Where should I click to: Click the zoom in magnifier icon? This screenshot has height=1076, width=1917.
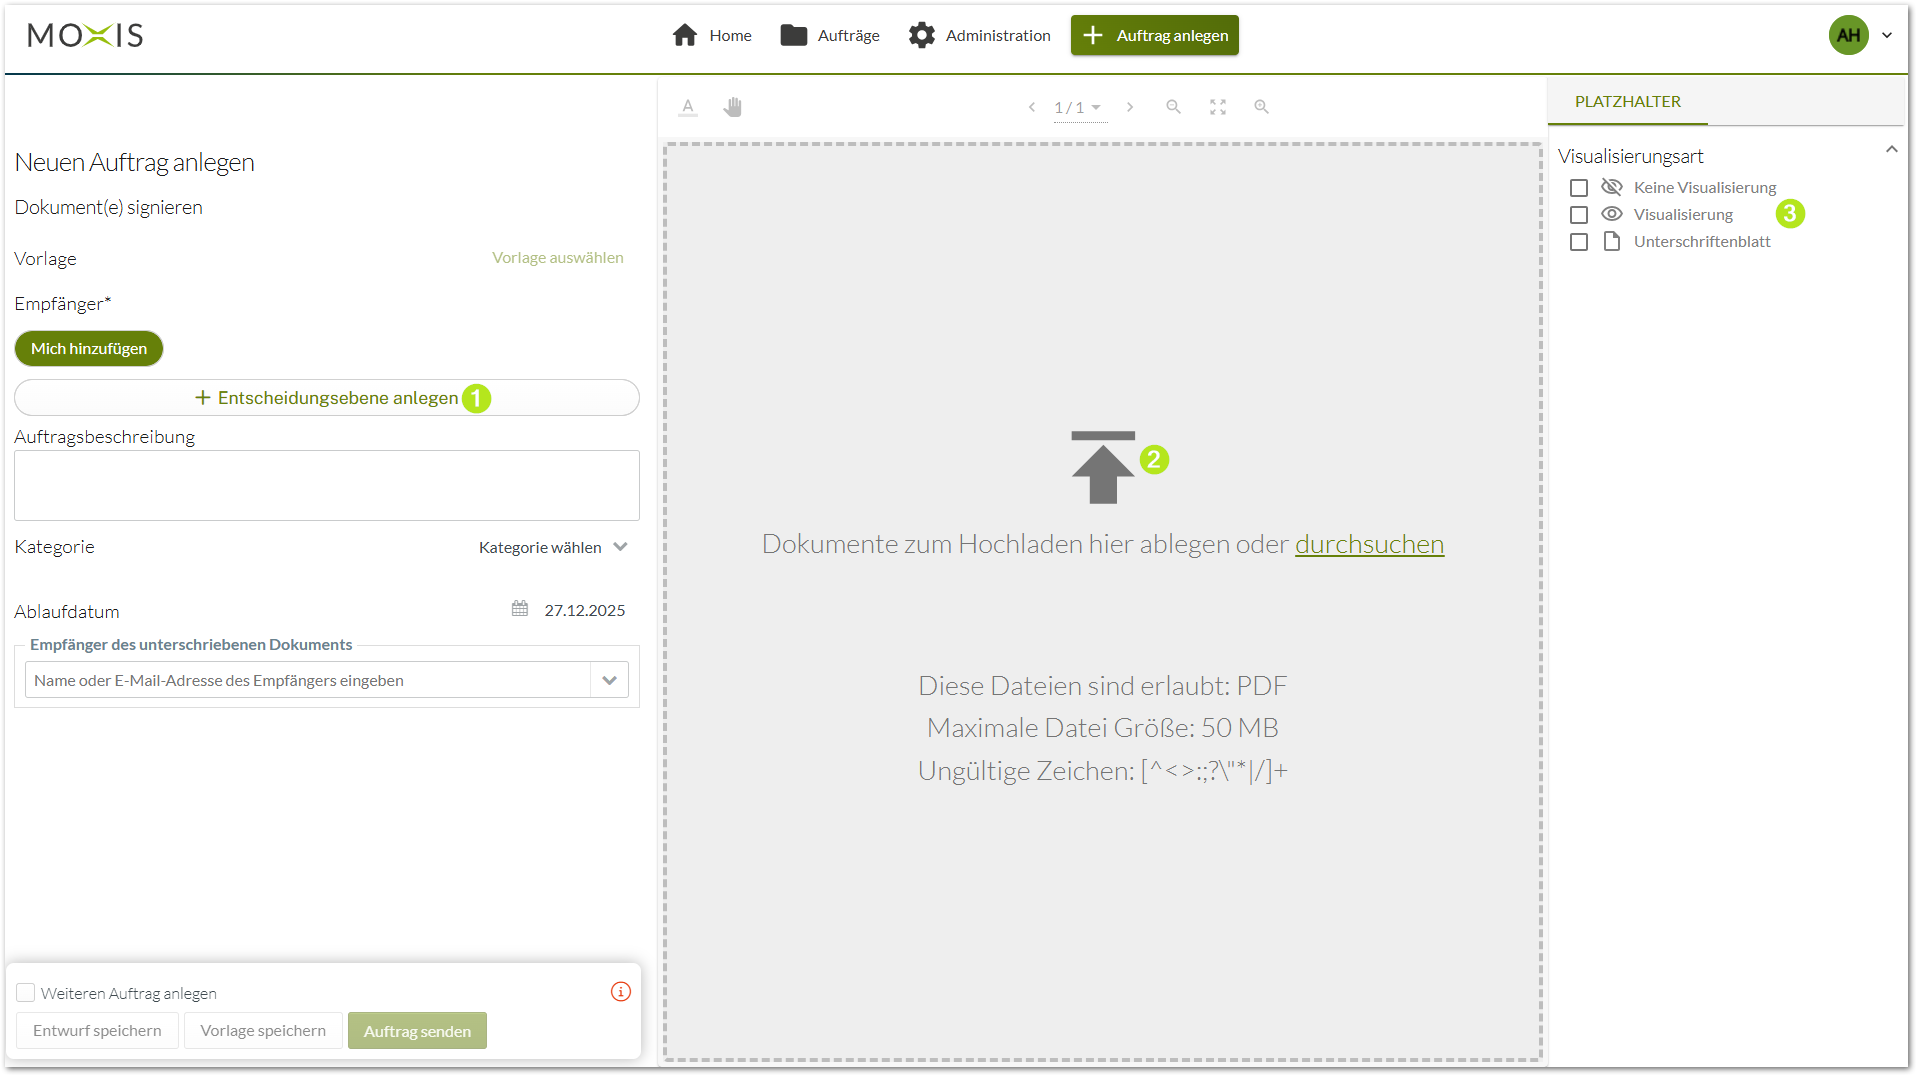(1261, 107)
